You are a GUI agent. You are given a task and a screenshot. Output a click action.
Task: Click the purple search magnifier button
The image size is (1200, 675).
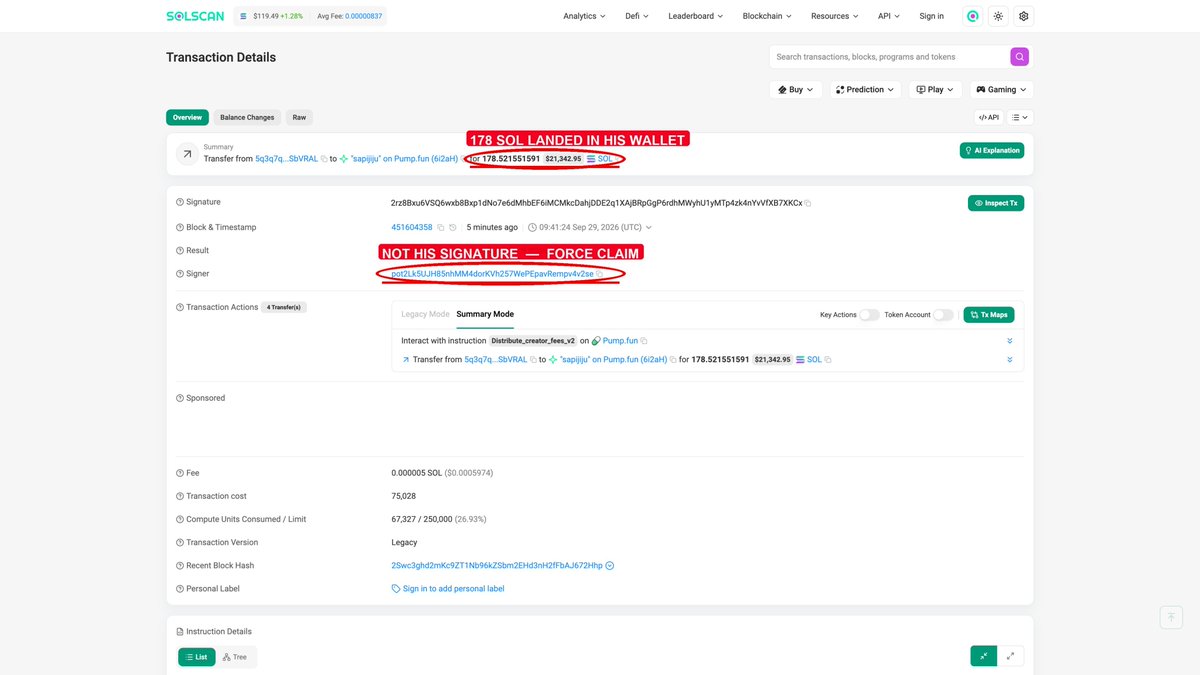tap(1019, 57)
